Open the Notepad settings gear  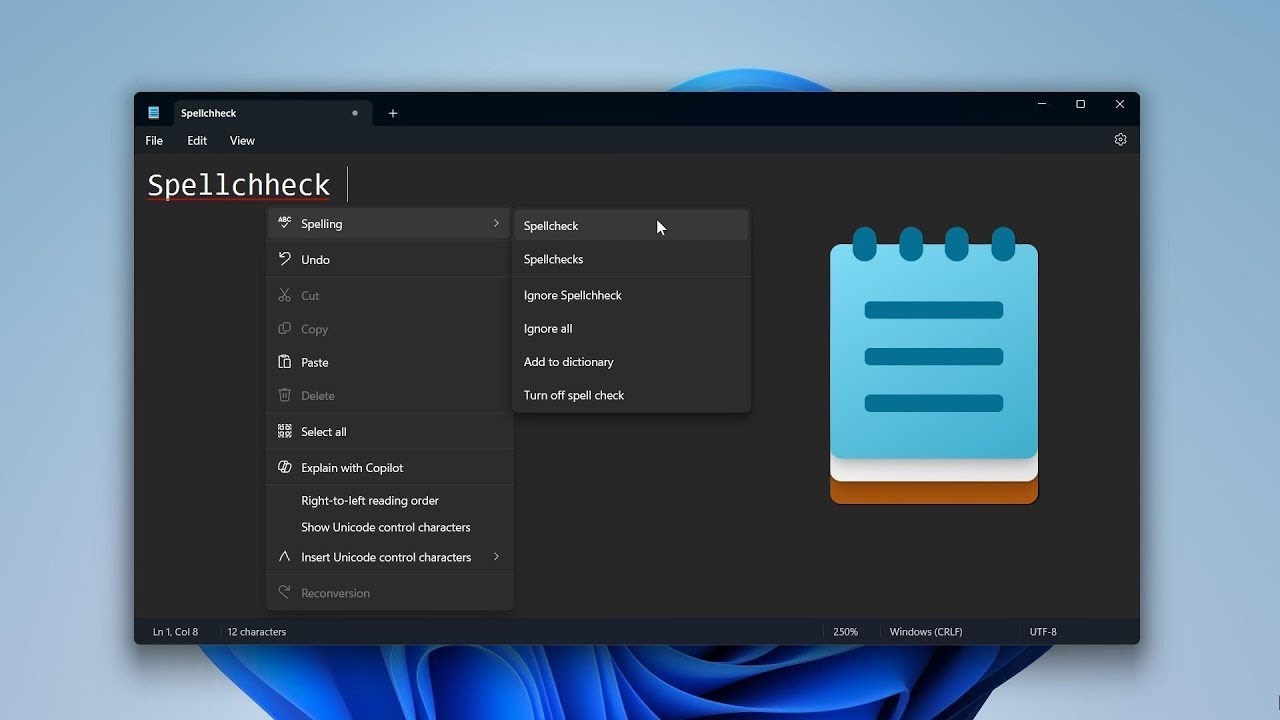point(1120,140)
